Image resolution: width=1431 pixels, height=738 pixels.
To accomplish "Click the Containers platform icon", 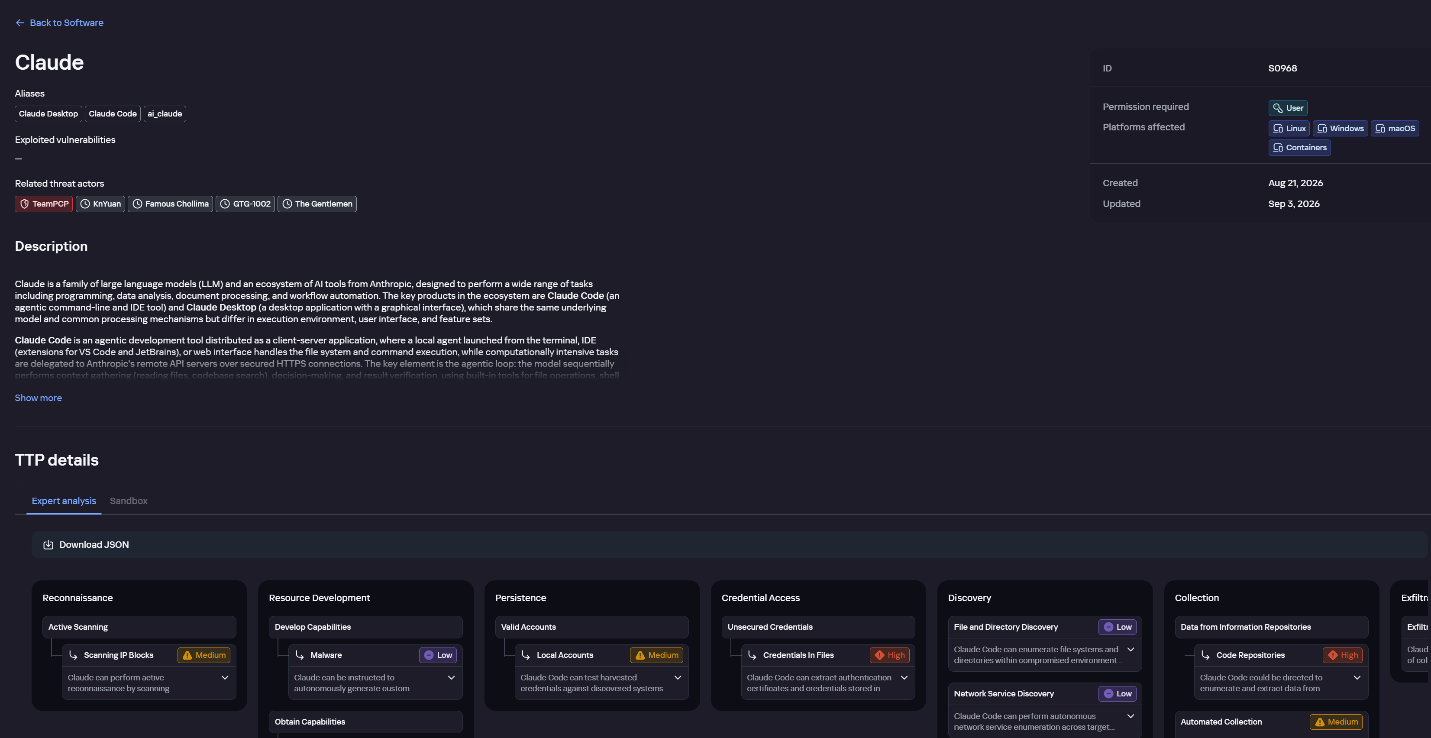I will point(1278,148).
